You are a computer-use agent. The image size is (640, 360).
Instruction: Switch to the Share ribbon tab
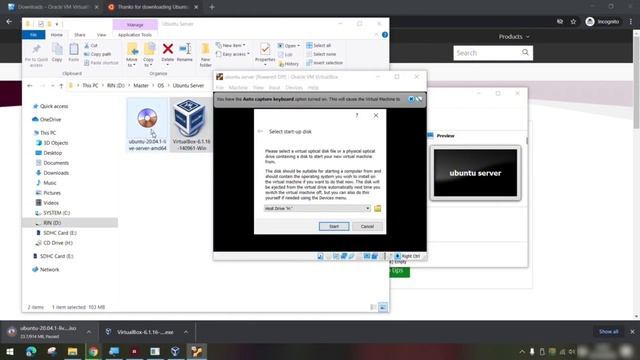click(x=80, y=35)
